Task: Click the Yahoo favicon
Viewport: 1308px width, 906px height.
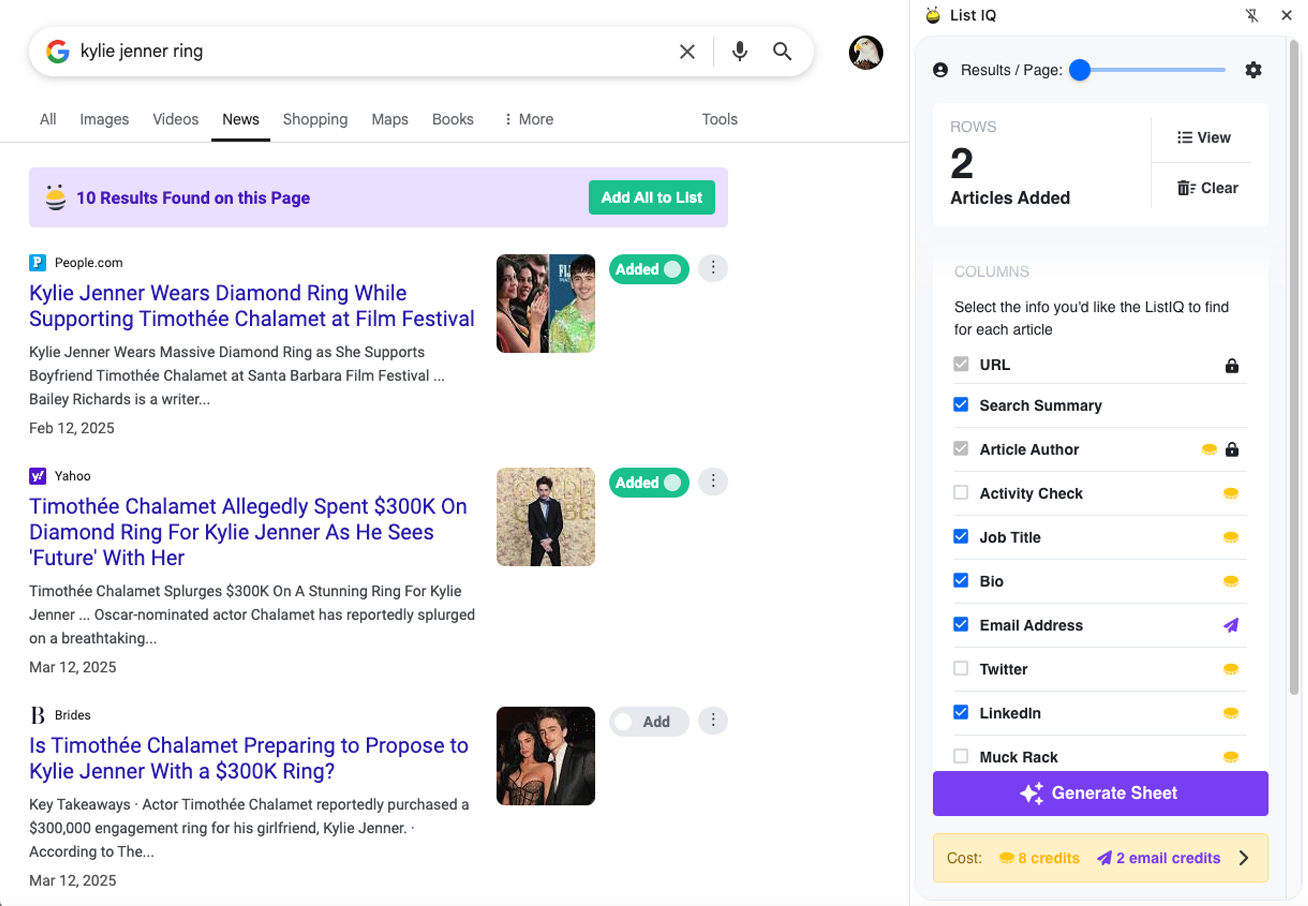Action: [38, 476]
